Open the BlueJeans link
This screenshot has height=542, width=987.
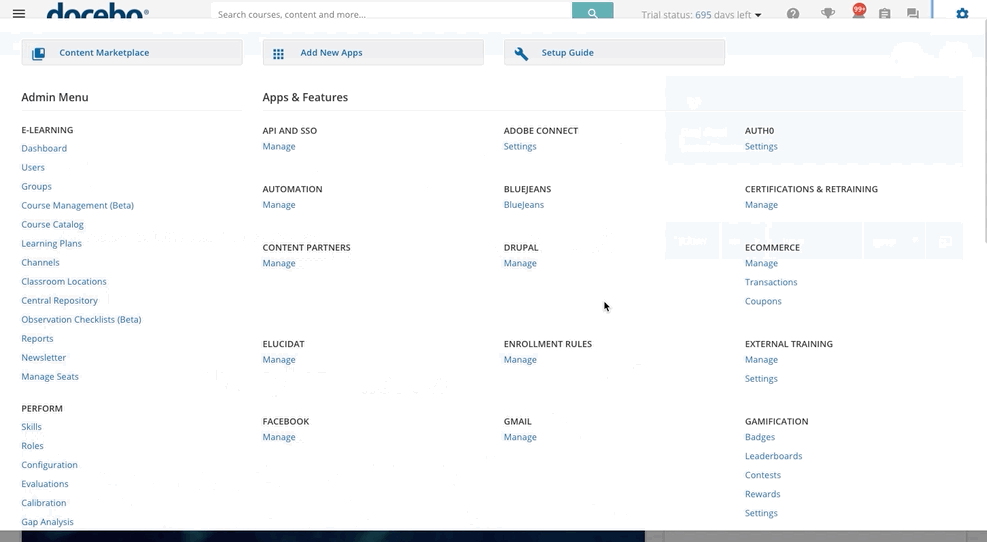(524, 205)
